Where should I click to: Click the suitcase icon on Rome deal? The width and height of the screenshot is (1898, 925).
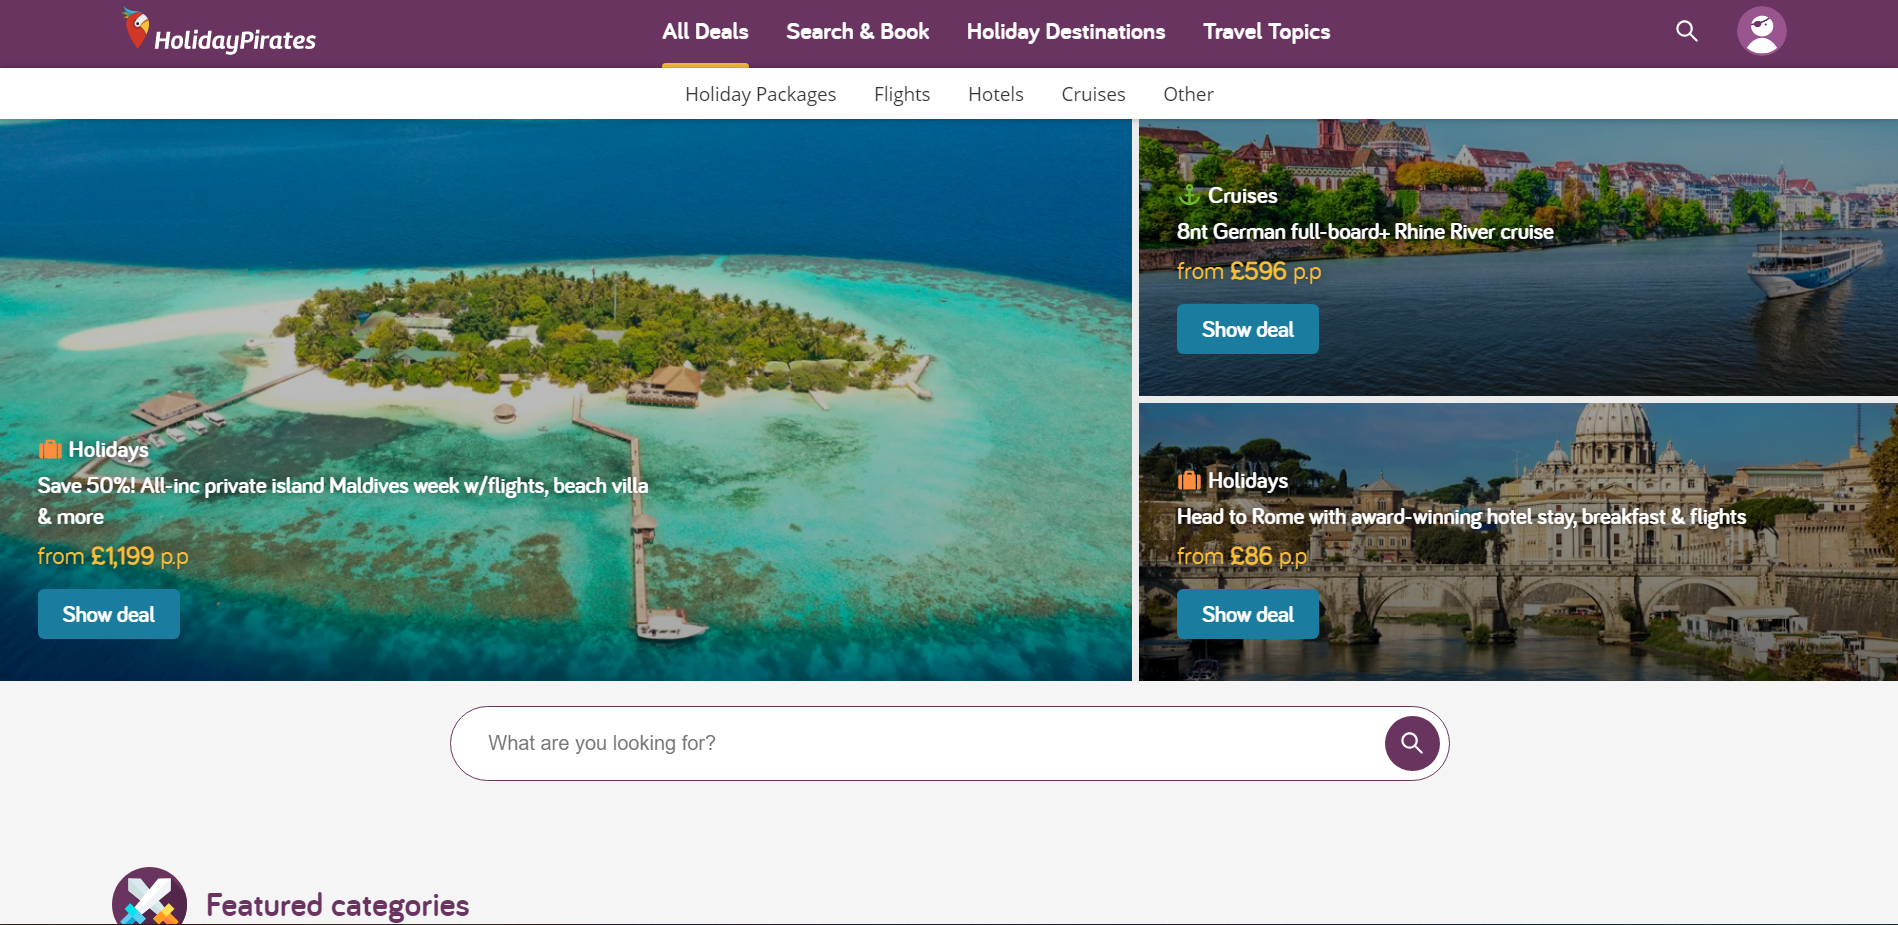tap(1189, 480)
